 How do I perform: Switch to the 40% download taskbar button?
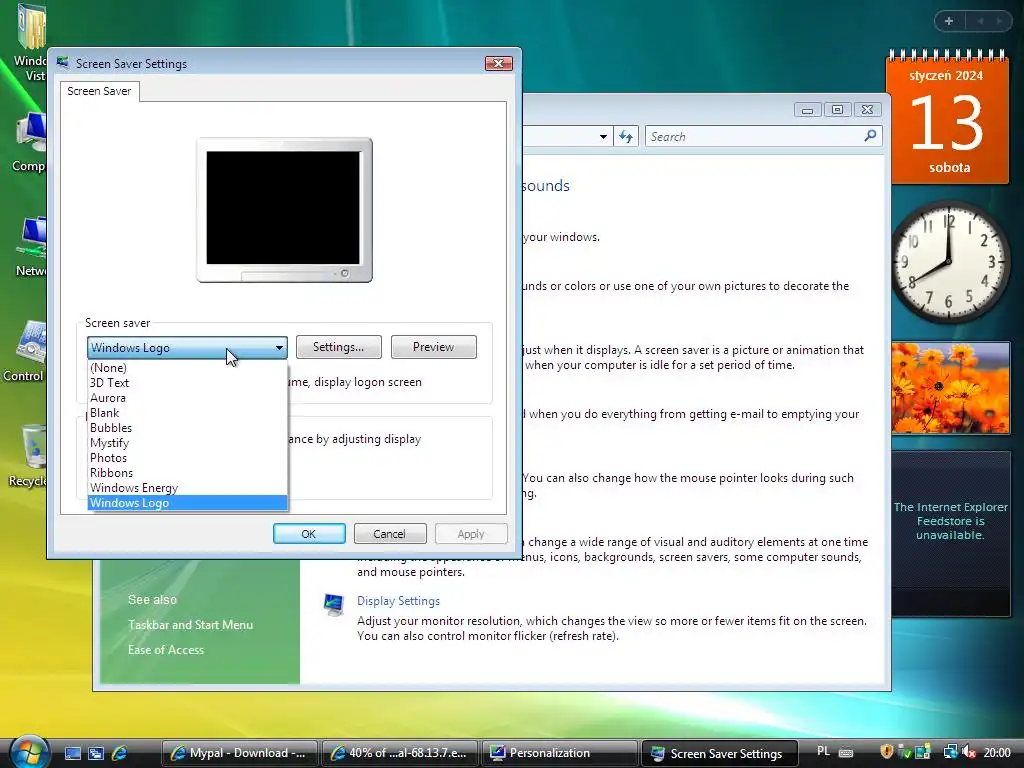[x=400, y=753]
